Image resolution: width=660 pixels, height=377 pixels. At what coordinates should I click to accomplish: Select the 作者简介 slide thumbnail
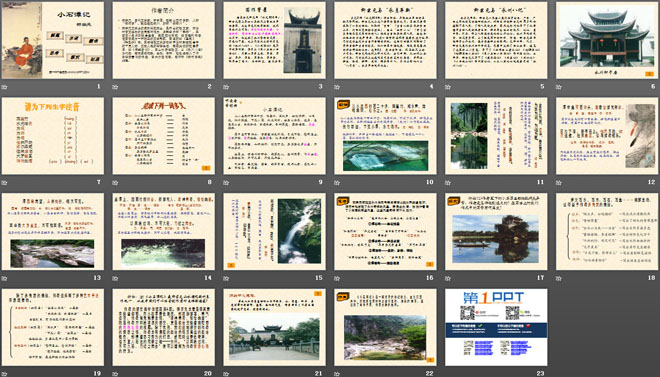tap(163, 40)
